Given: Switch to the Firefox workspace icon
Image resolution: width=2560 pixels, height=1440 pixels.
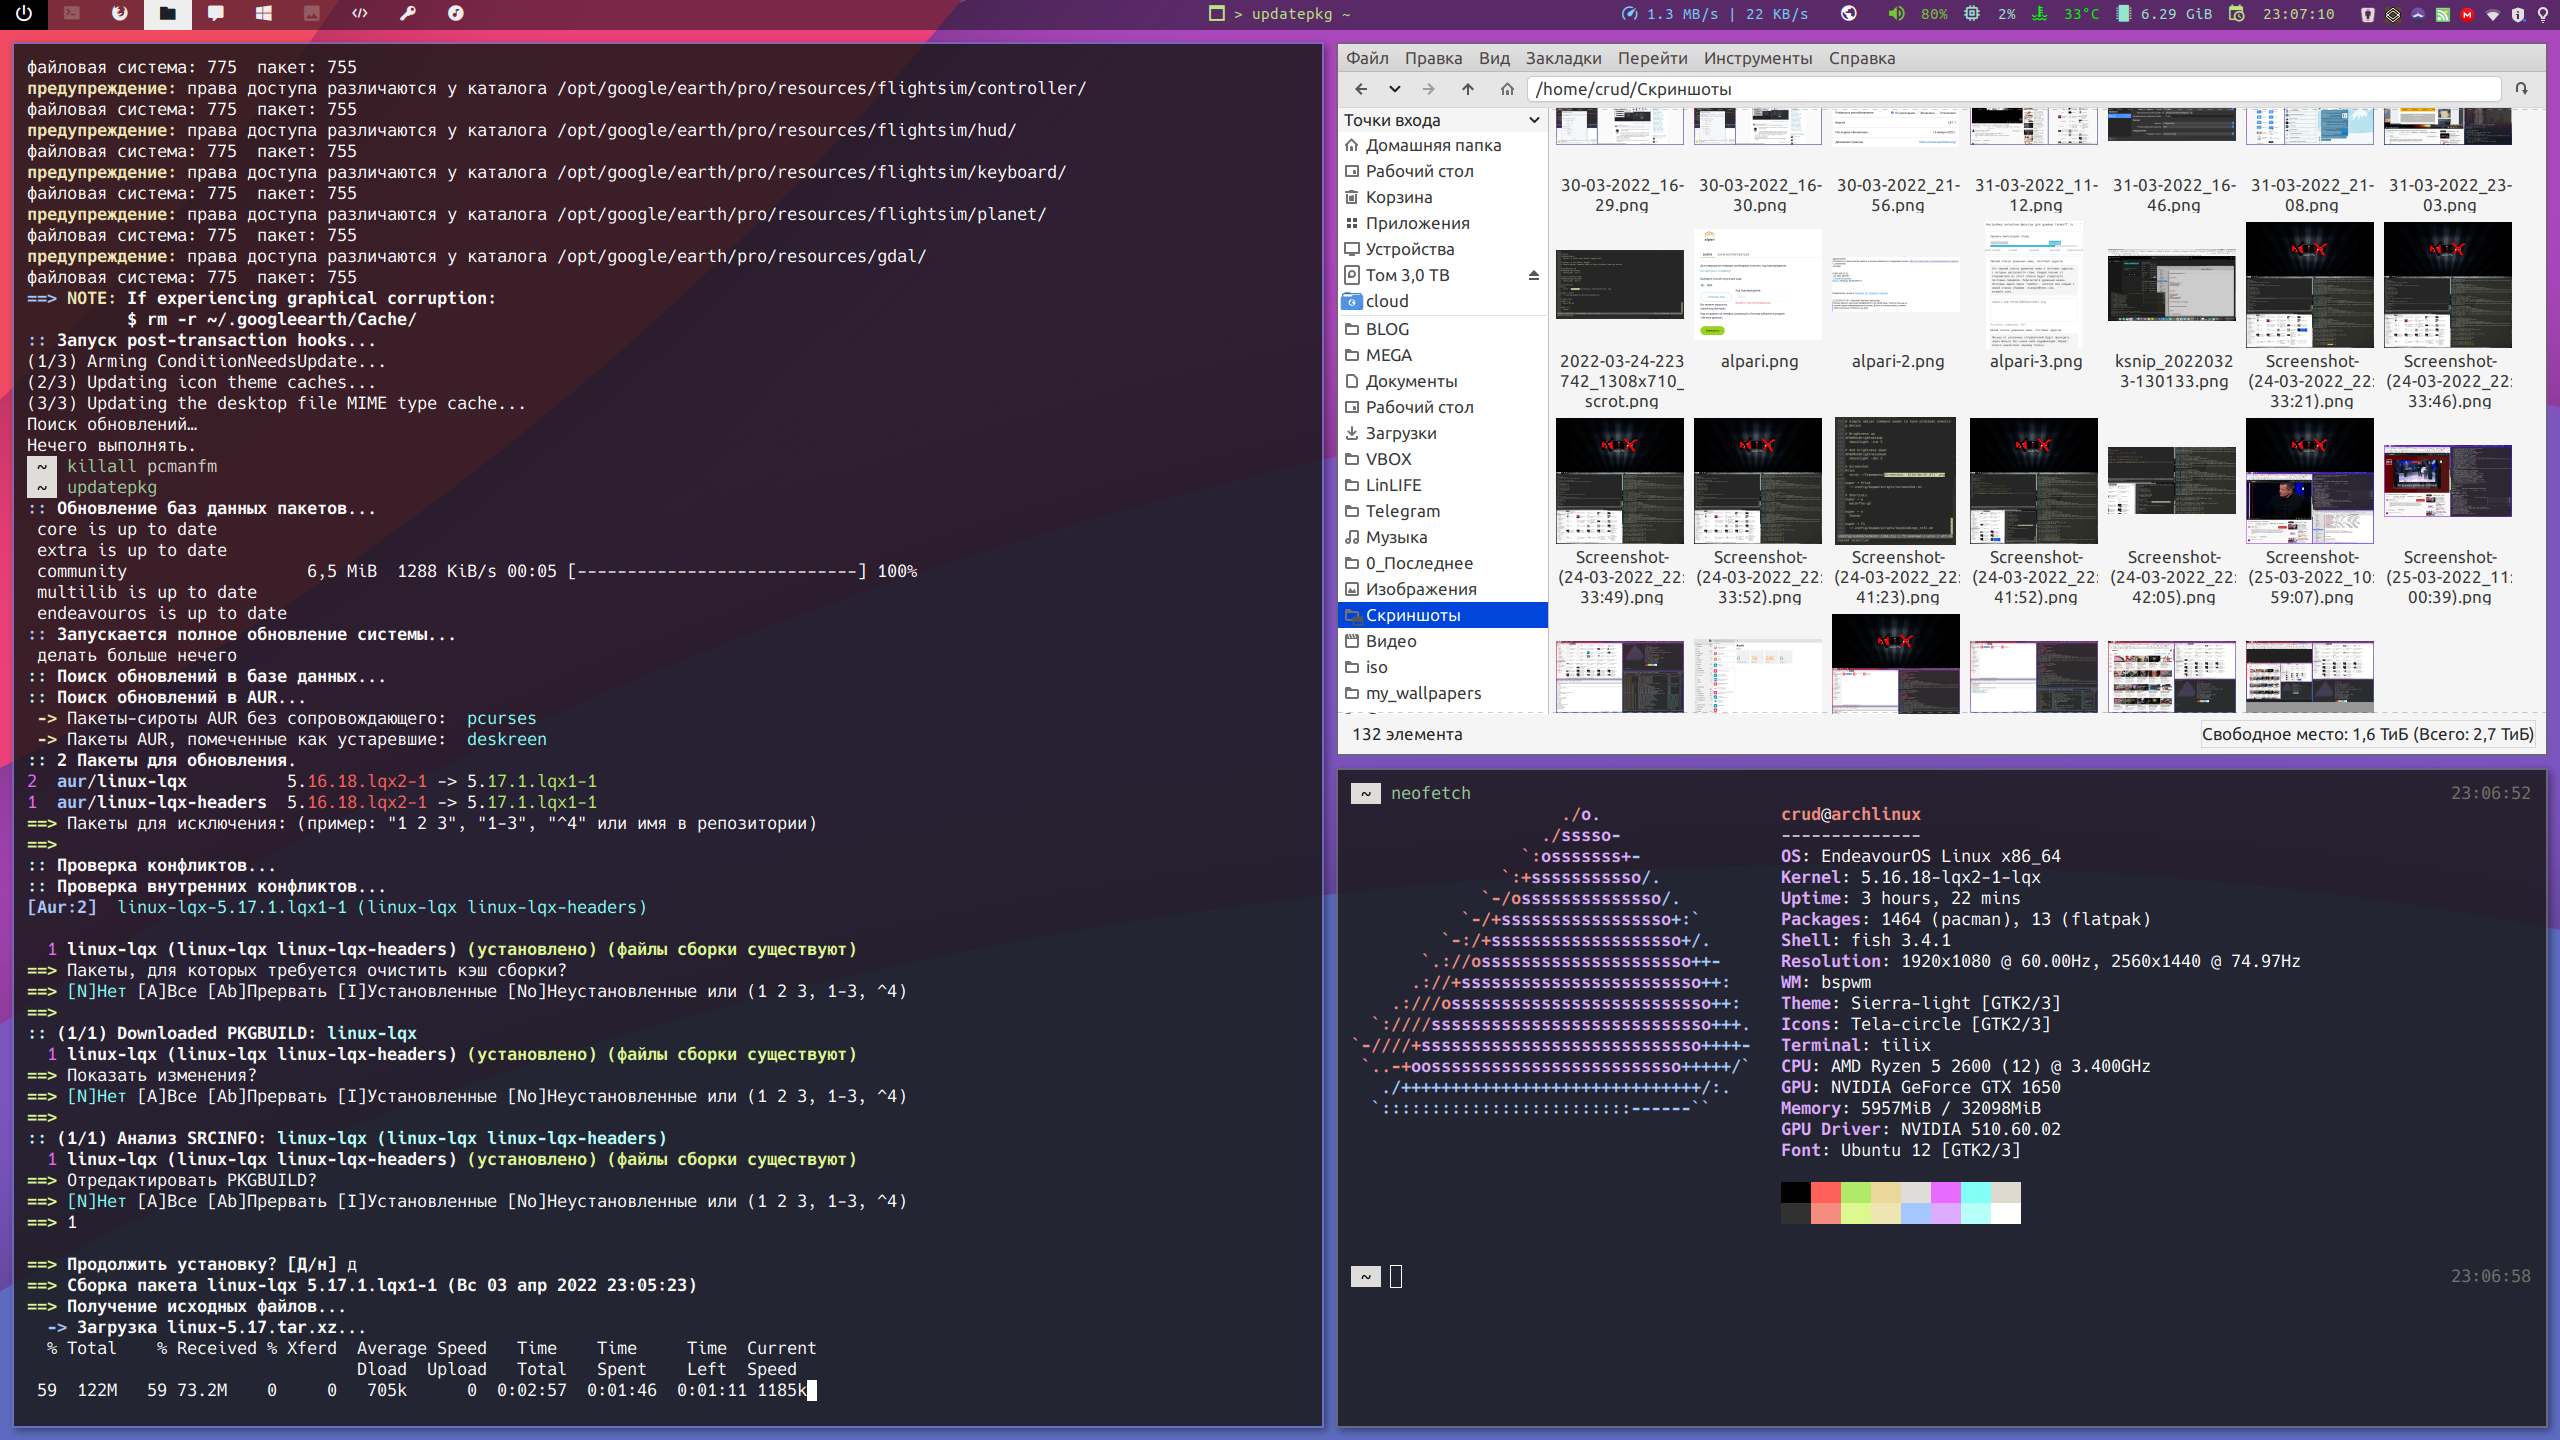Looking at the screenshot, I should [120, 13].
